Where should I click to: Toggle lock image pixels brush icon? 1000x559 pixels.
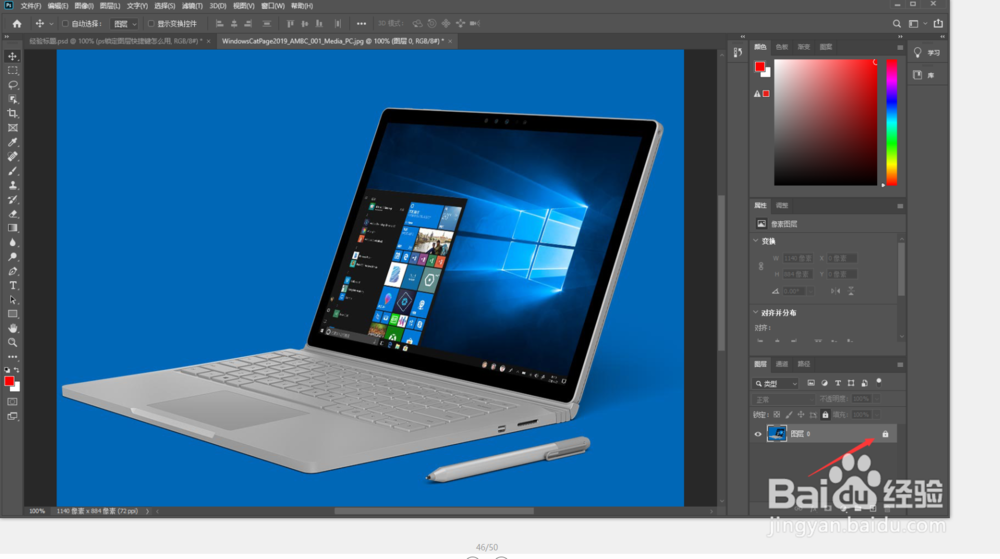tap(789, 415)
